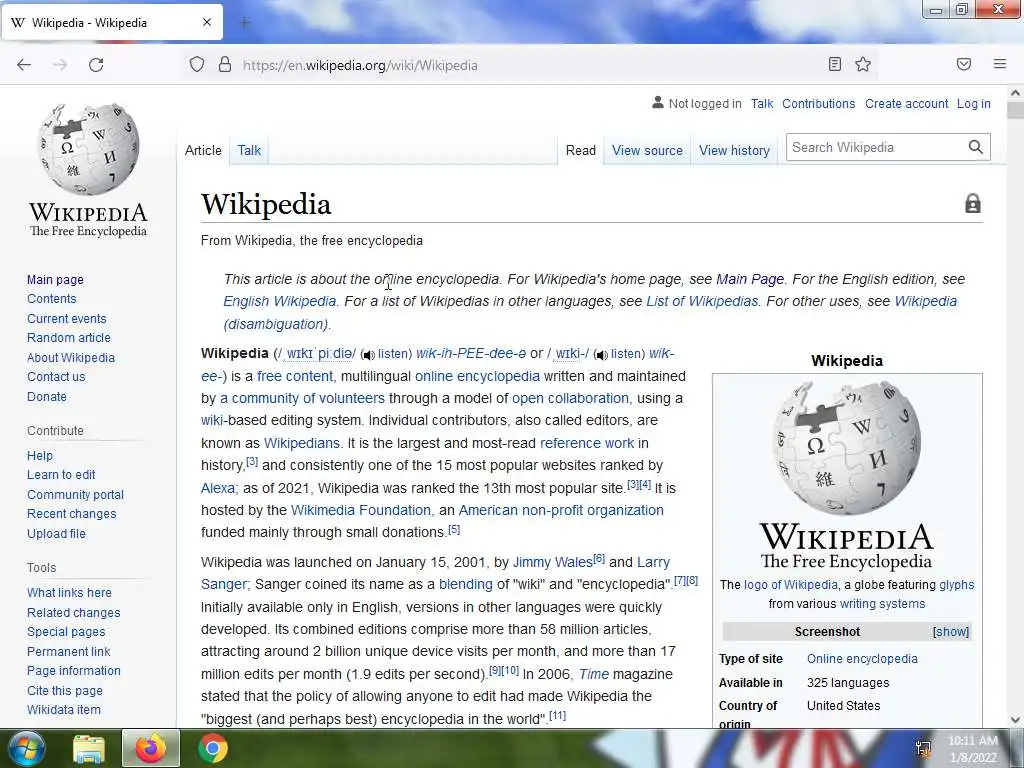The image size is (1024, 768).
Task: Show the collapsed Screenshot section in infobox
Action: click(x=951, y=632)
